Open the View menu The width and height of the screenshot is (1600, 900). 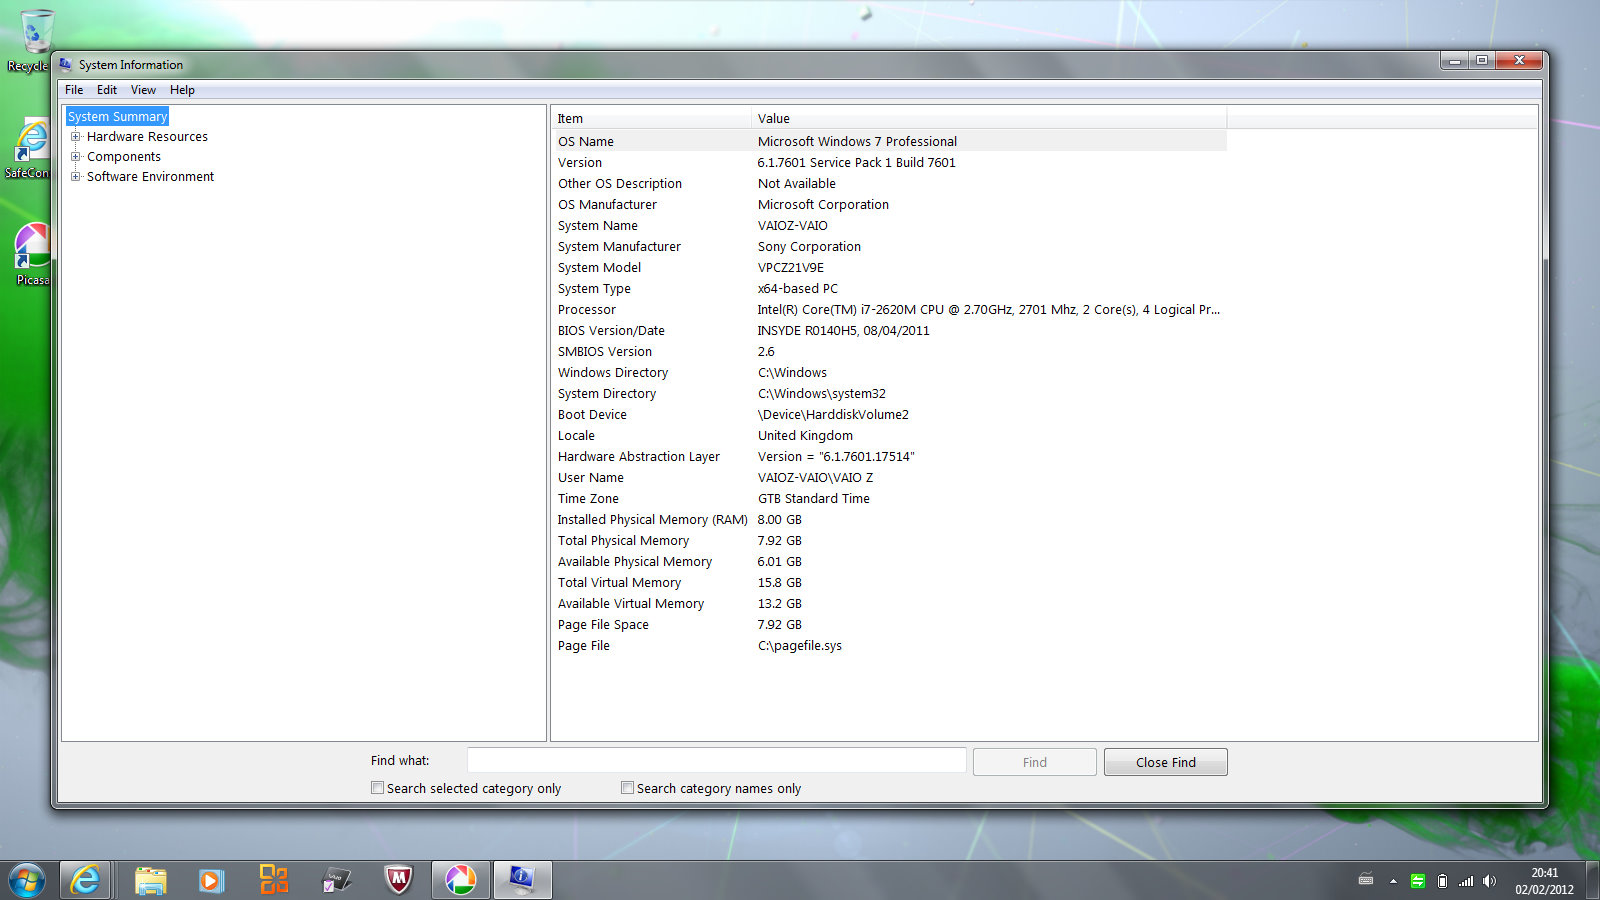[143, 90]
